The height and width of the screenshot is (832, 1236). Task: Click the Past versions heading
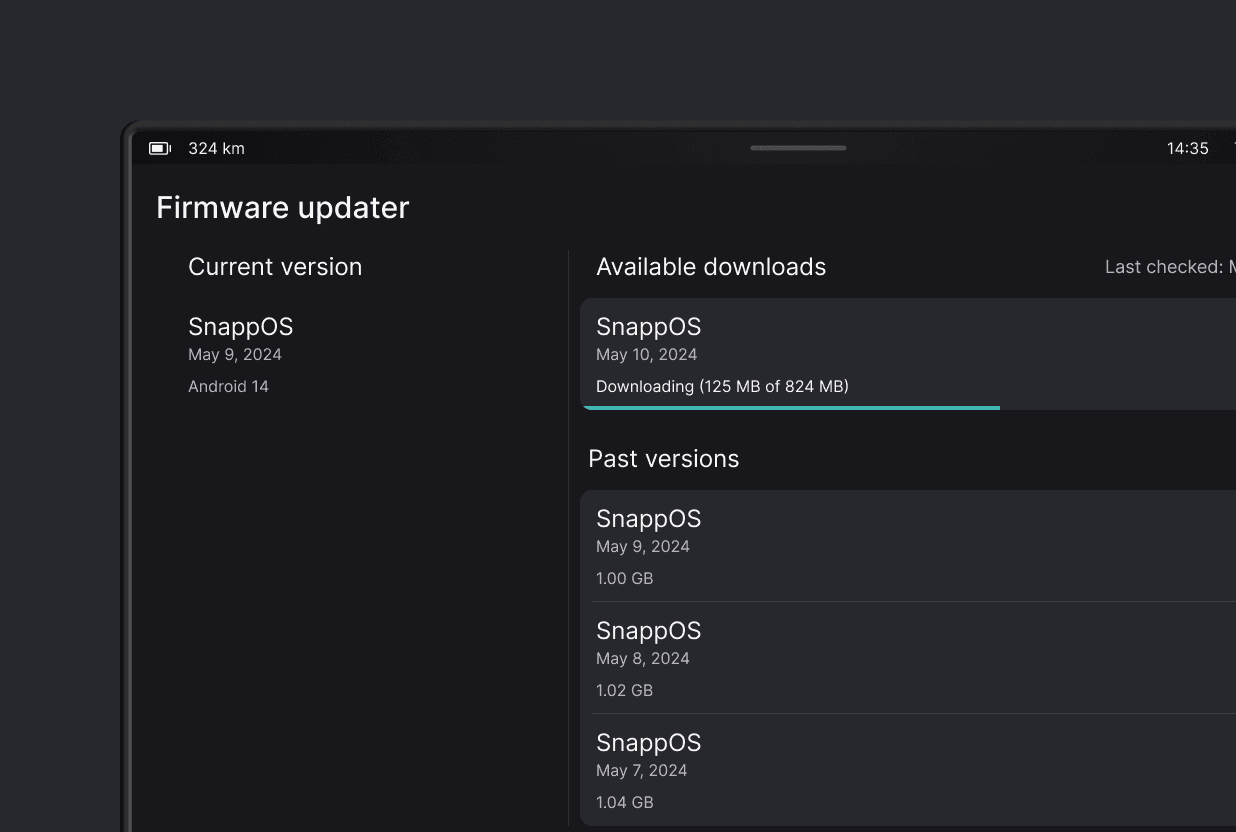(x=664, y=459)
